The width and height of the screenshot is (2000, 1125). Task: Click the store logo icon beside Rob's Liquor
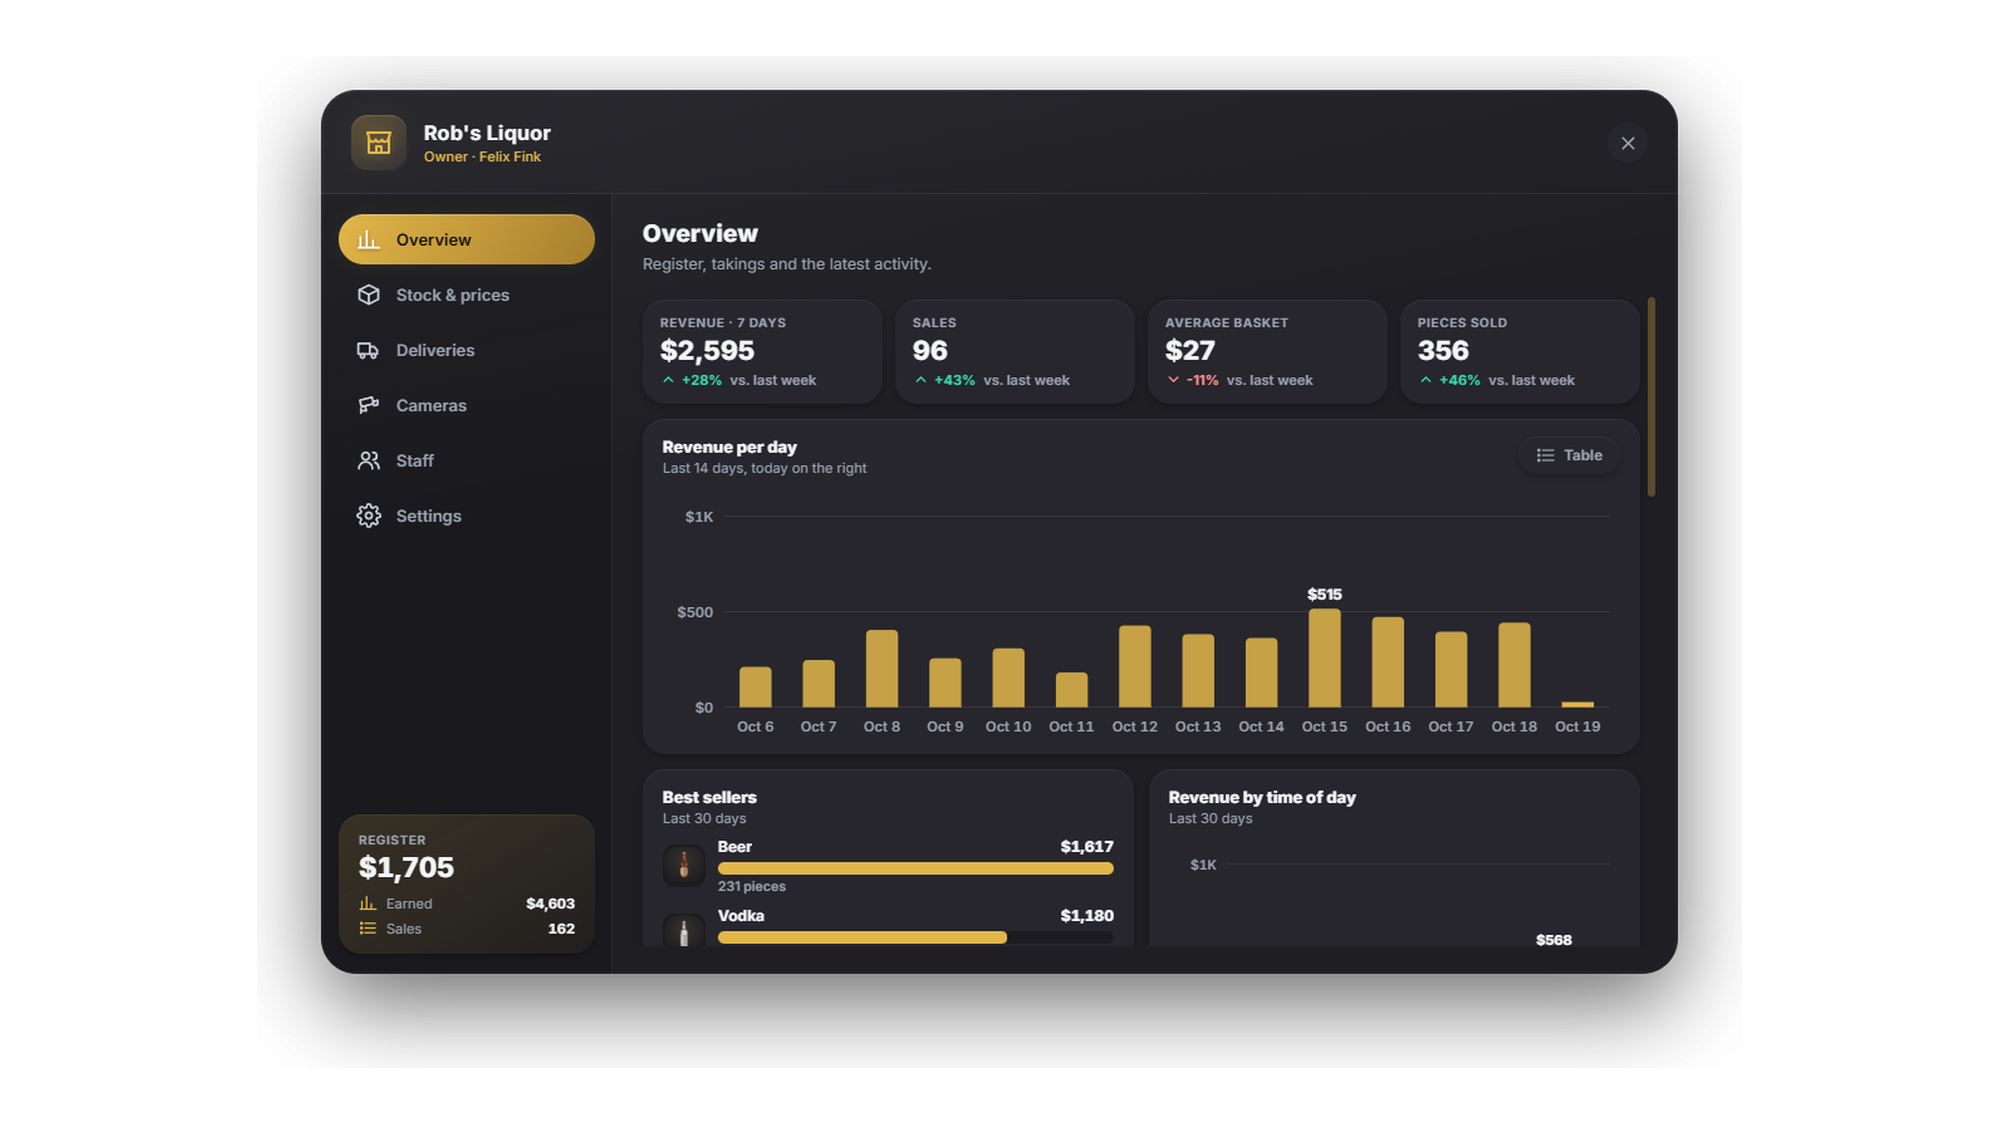(378, 143)
